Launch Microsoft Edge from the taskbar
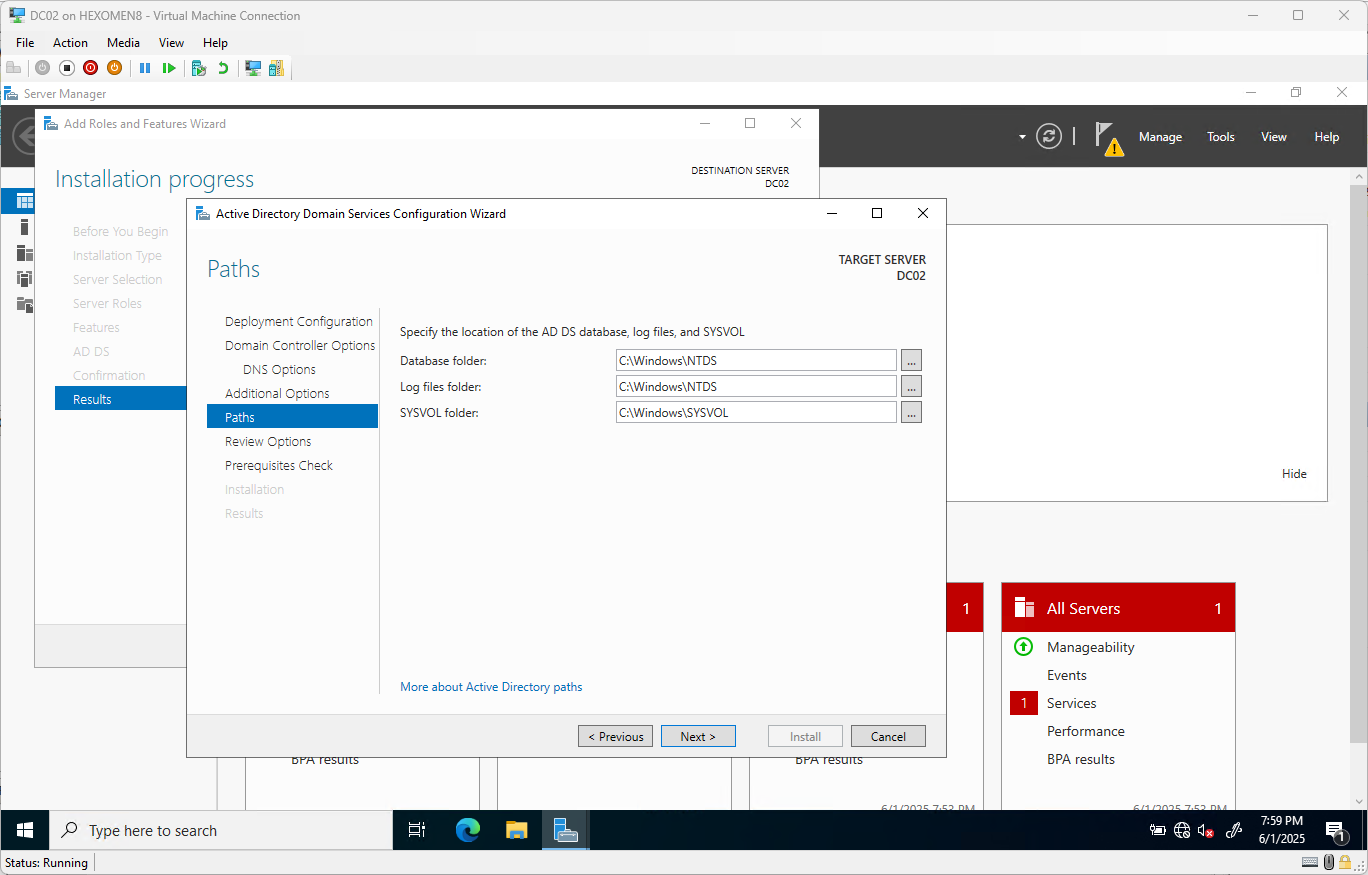The height and width of the screenshot is (875, 1368). [467, 830]
